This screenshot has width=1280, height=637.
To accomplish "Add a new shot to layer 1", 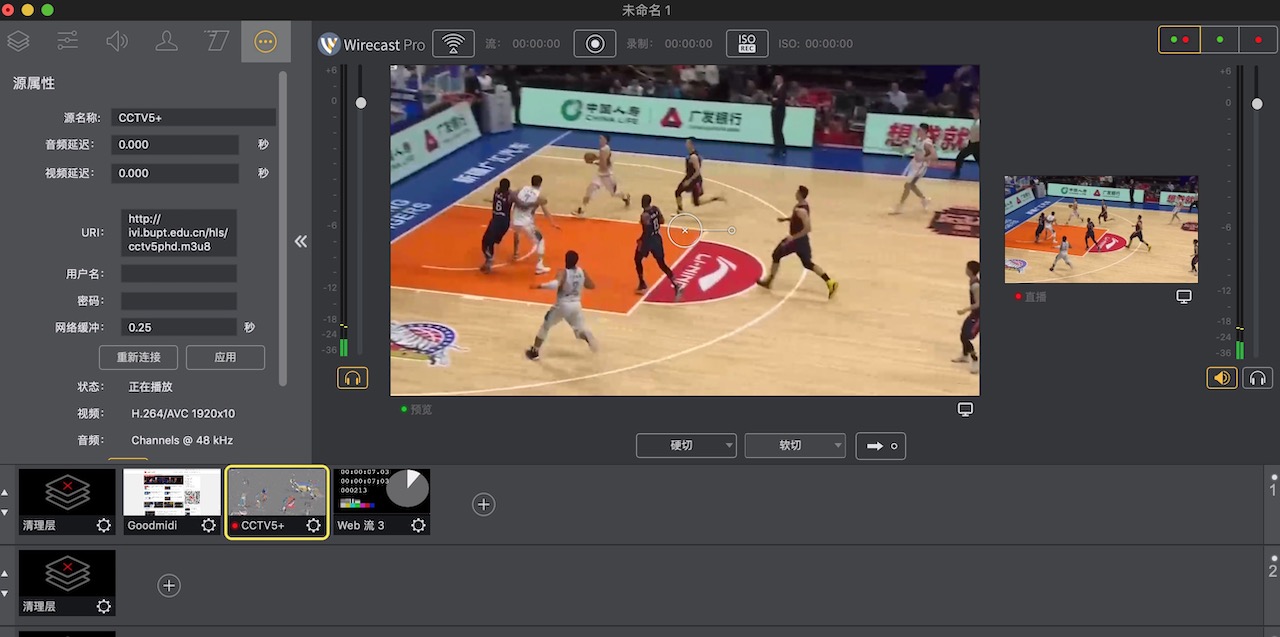I will pos(484,505).
